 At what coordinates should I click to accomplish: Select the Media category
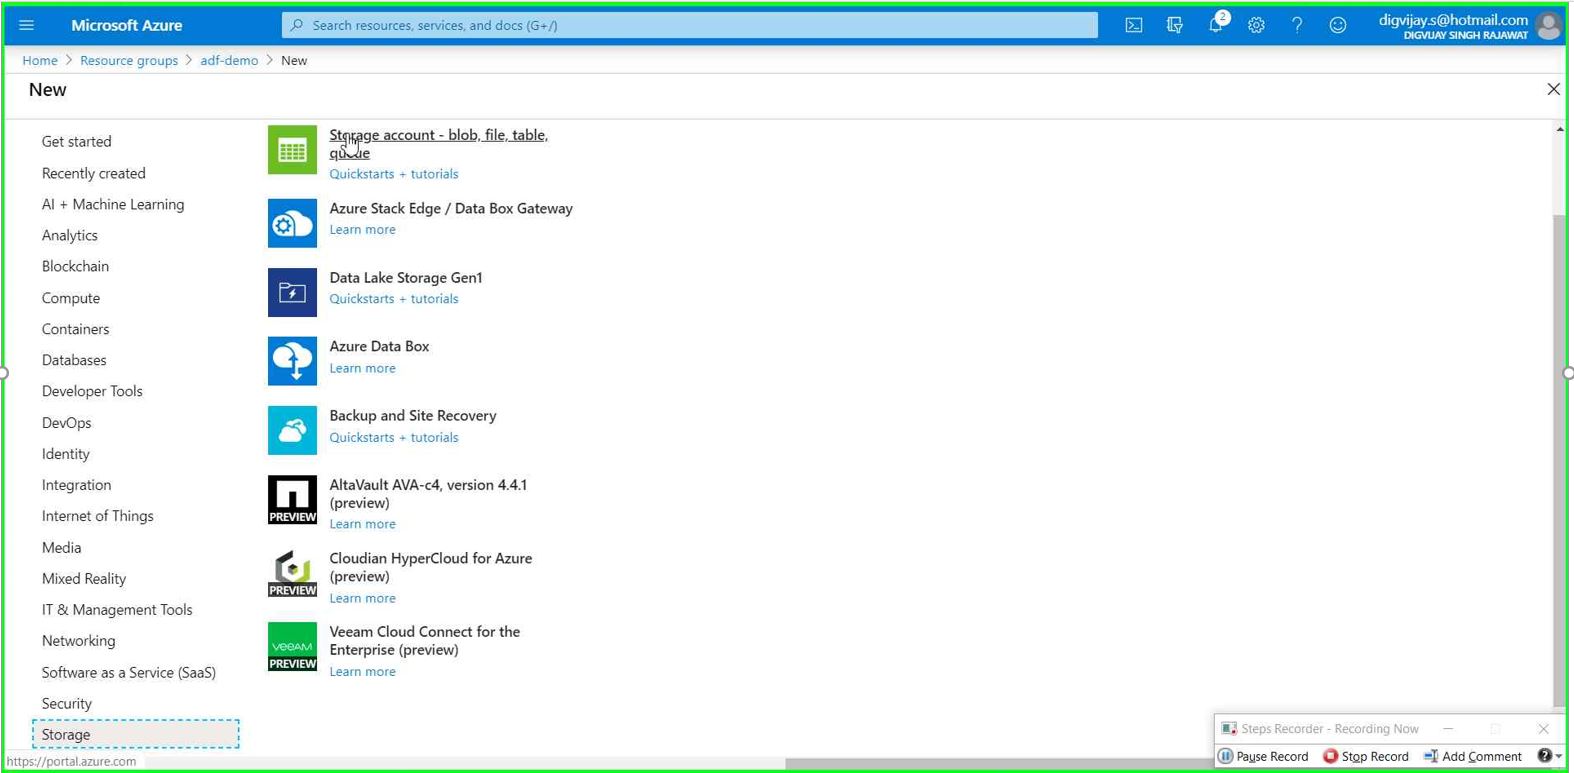click(62, 548)
